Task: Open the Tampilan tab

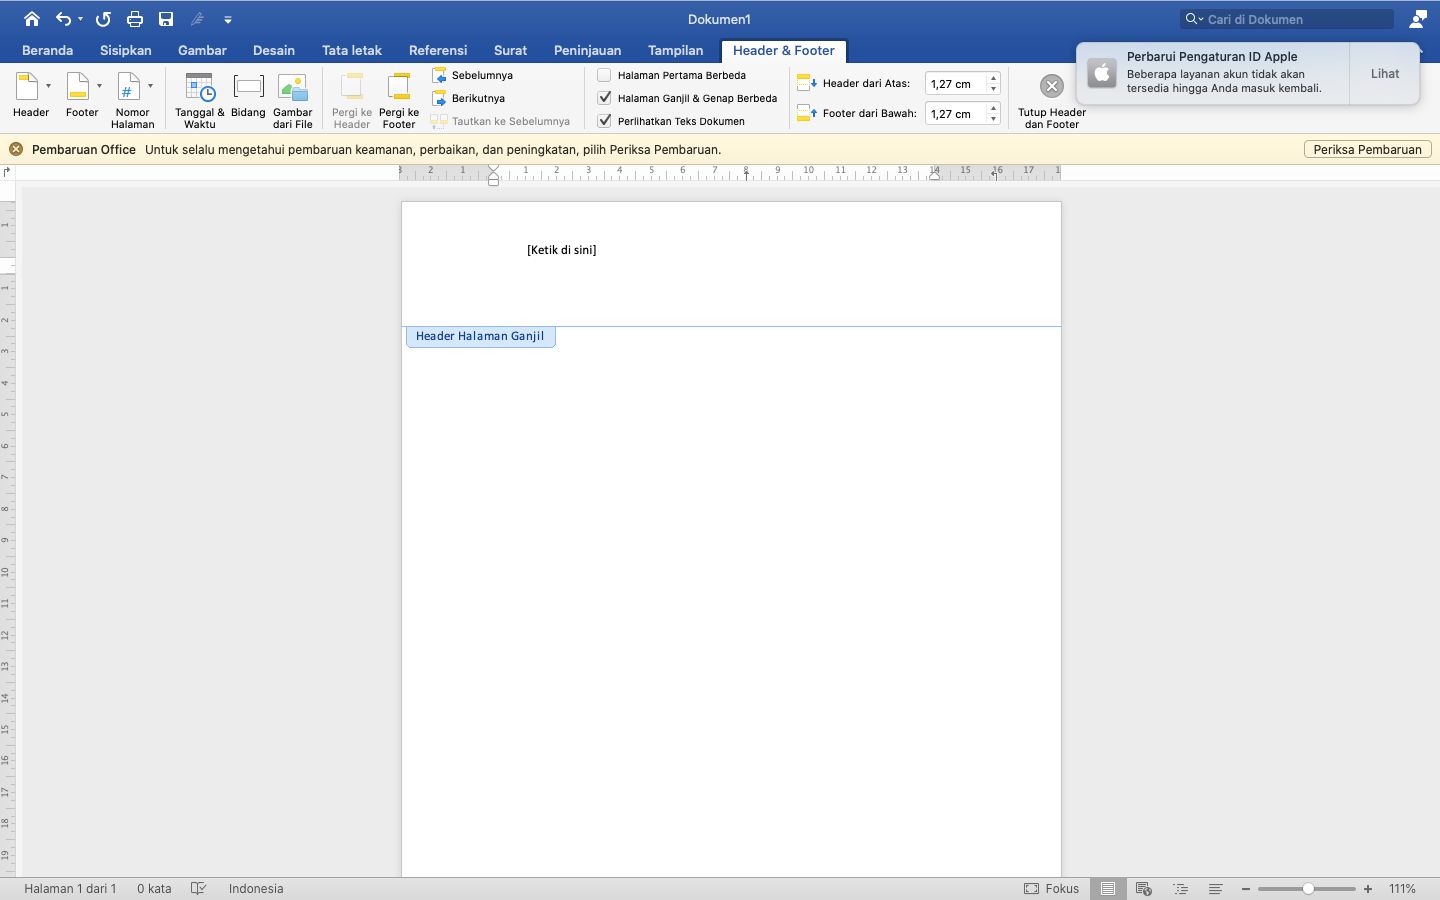Action: (675, 50)
